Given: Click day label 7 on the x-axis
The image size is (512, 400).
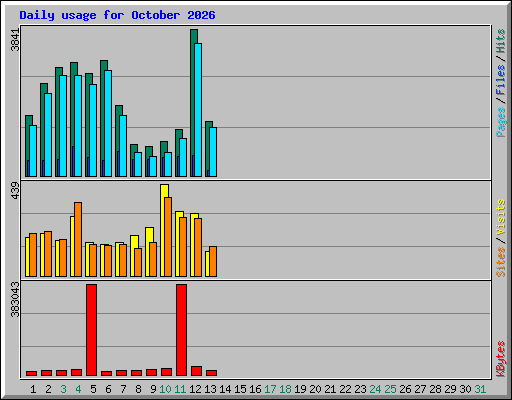Looking at the screenshot, I should click(x=123, y=389).
